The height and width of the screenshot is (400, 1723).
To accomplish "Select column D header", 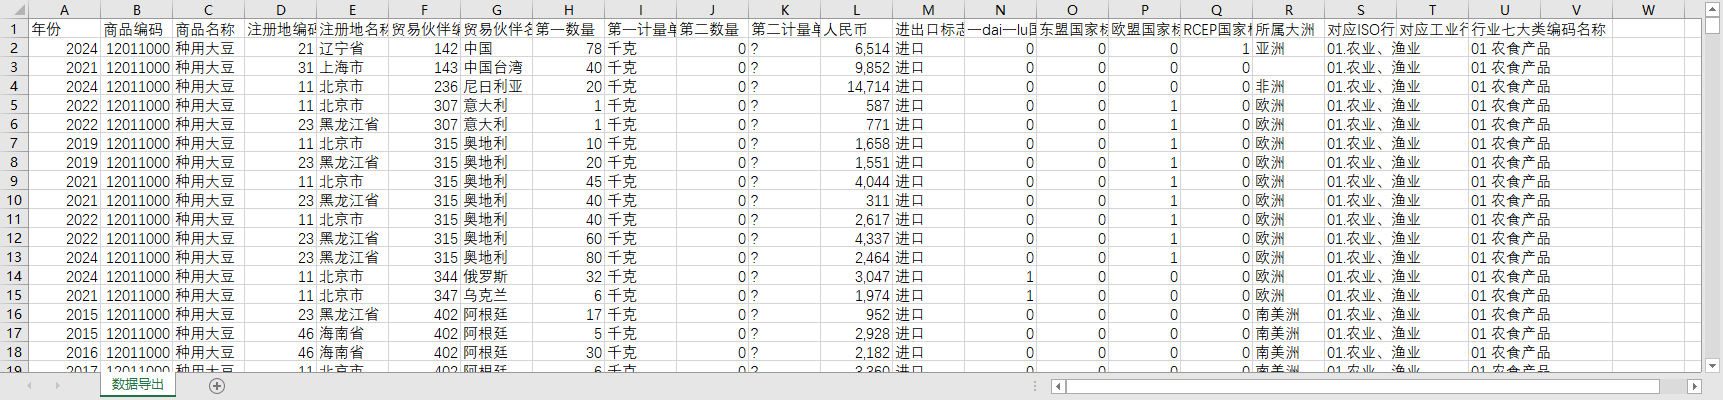I will (281, 10).
